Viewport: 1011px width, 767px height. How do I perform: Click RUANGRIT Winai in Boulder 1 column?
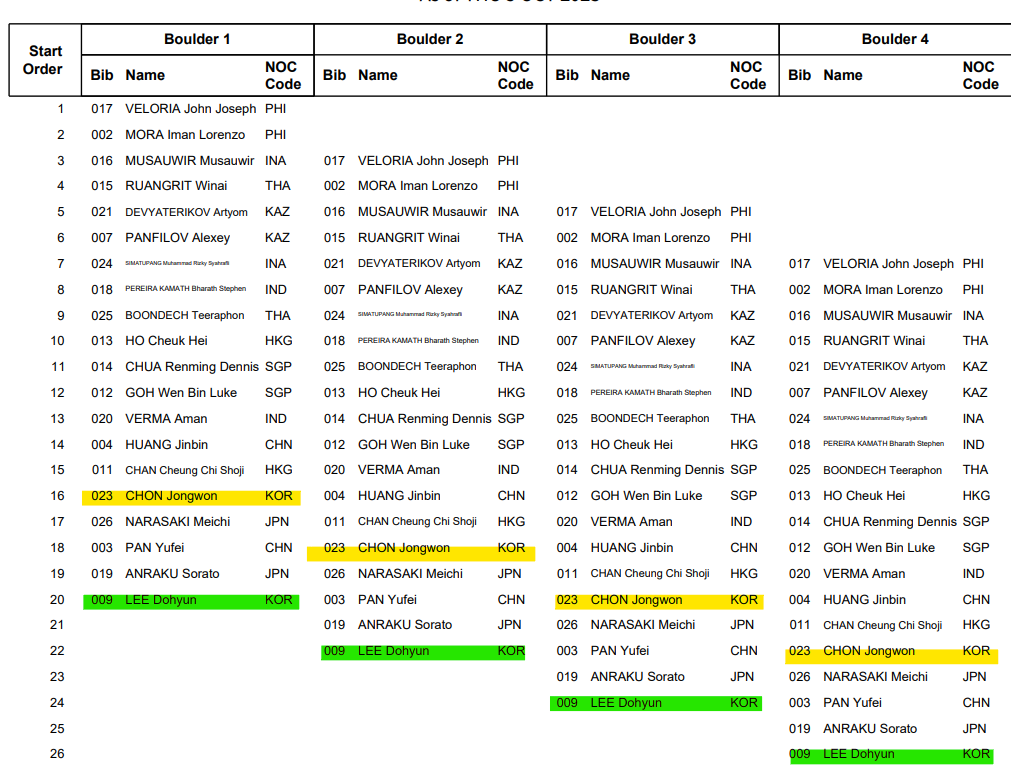(x=176, y=186)
